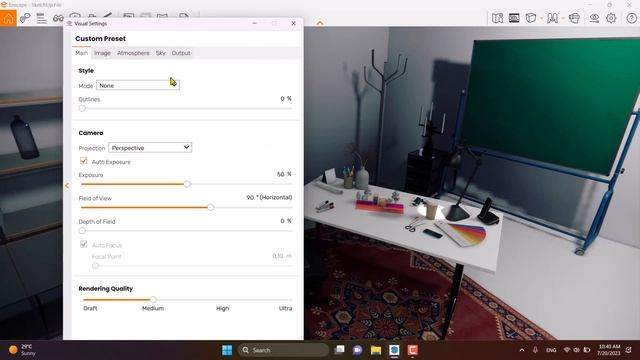Toggle the Auto Focus checkbox

[x=84, y=244]
